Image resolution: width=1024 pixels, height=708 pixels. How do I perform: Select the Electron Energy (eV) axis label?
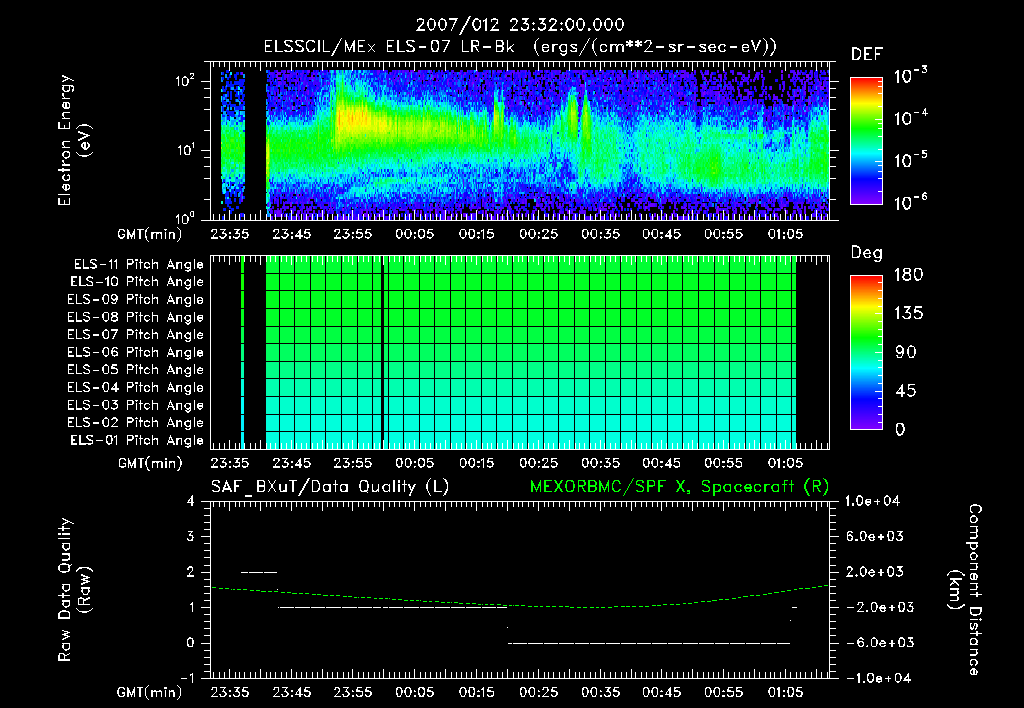[74, 140]
